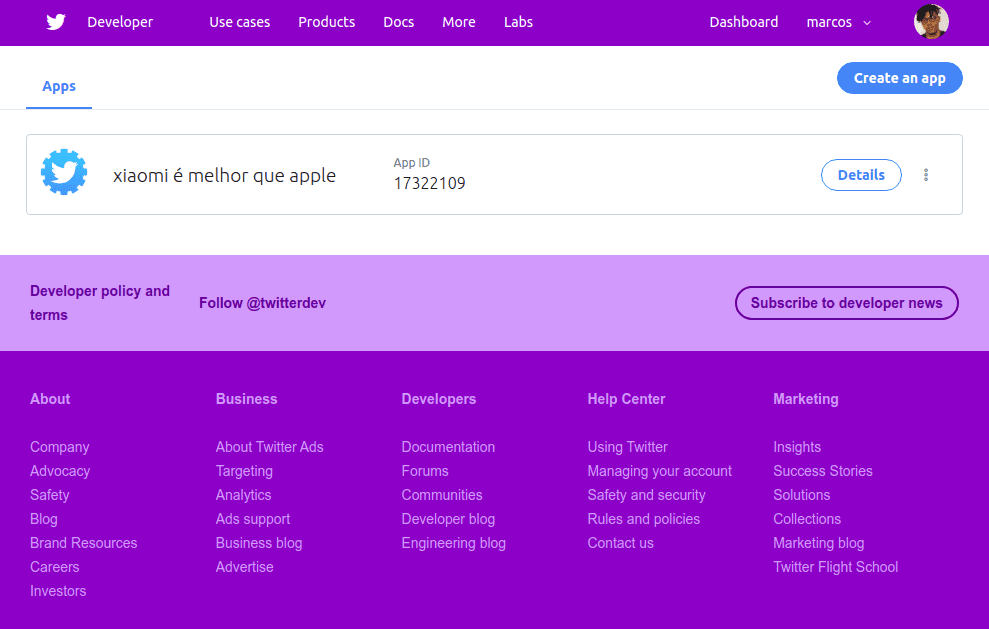Expand the marcos account dropdown
The image size is (989, 629).
(x=838, y=22)
